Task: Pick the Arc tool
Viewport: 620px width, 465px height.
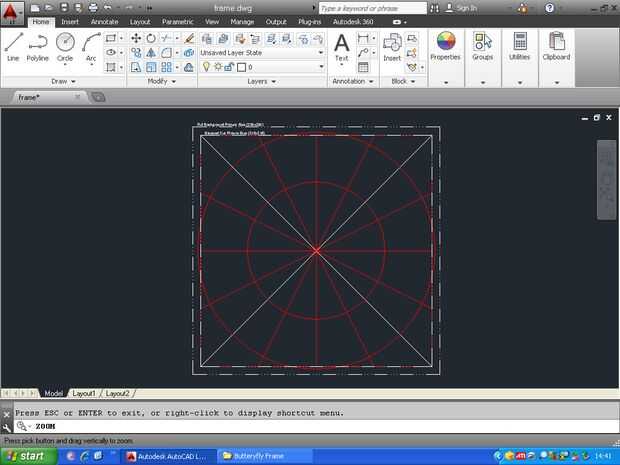Action: point(91,46)
